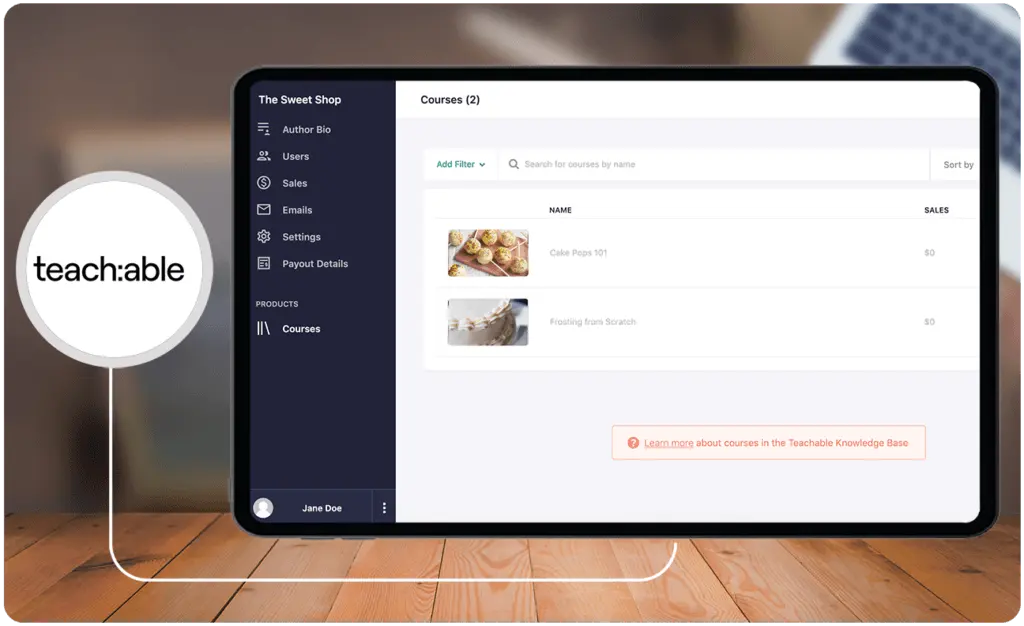Click the Jane Doe user name
1024x626 pixels.
coord(321,508)
